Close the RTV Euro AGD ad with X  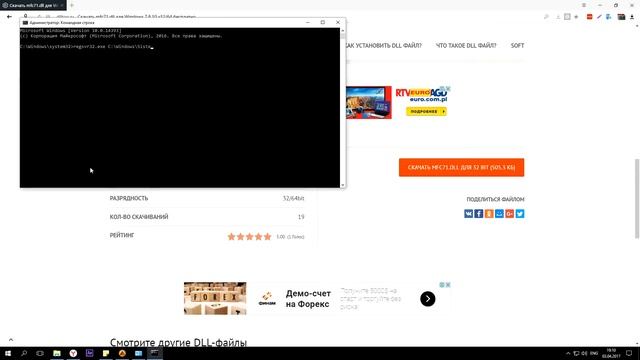(448, 89)
